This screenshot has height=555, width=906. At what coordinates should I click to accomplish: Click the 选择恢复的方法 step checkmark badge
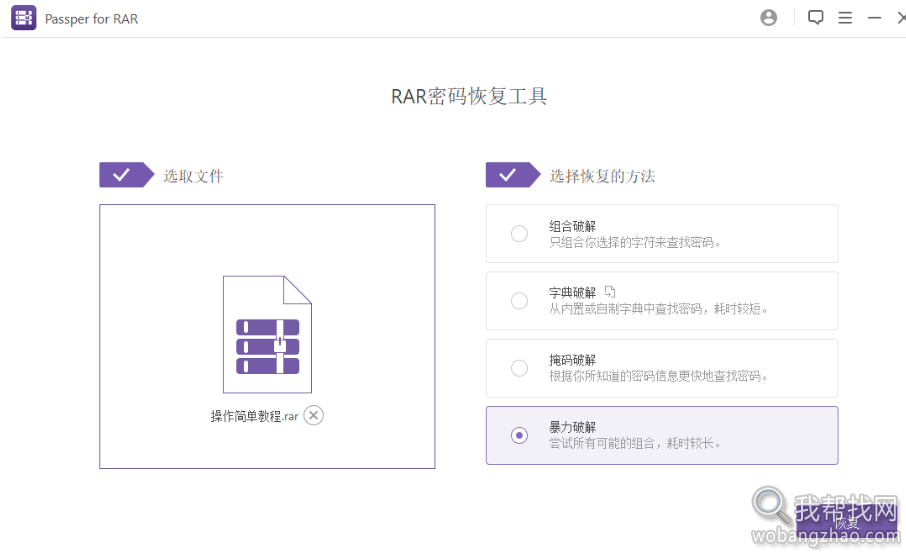pyautogui.click(x=513, y=175)
